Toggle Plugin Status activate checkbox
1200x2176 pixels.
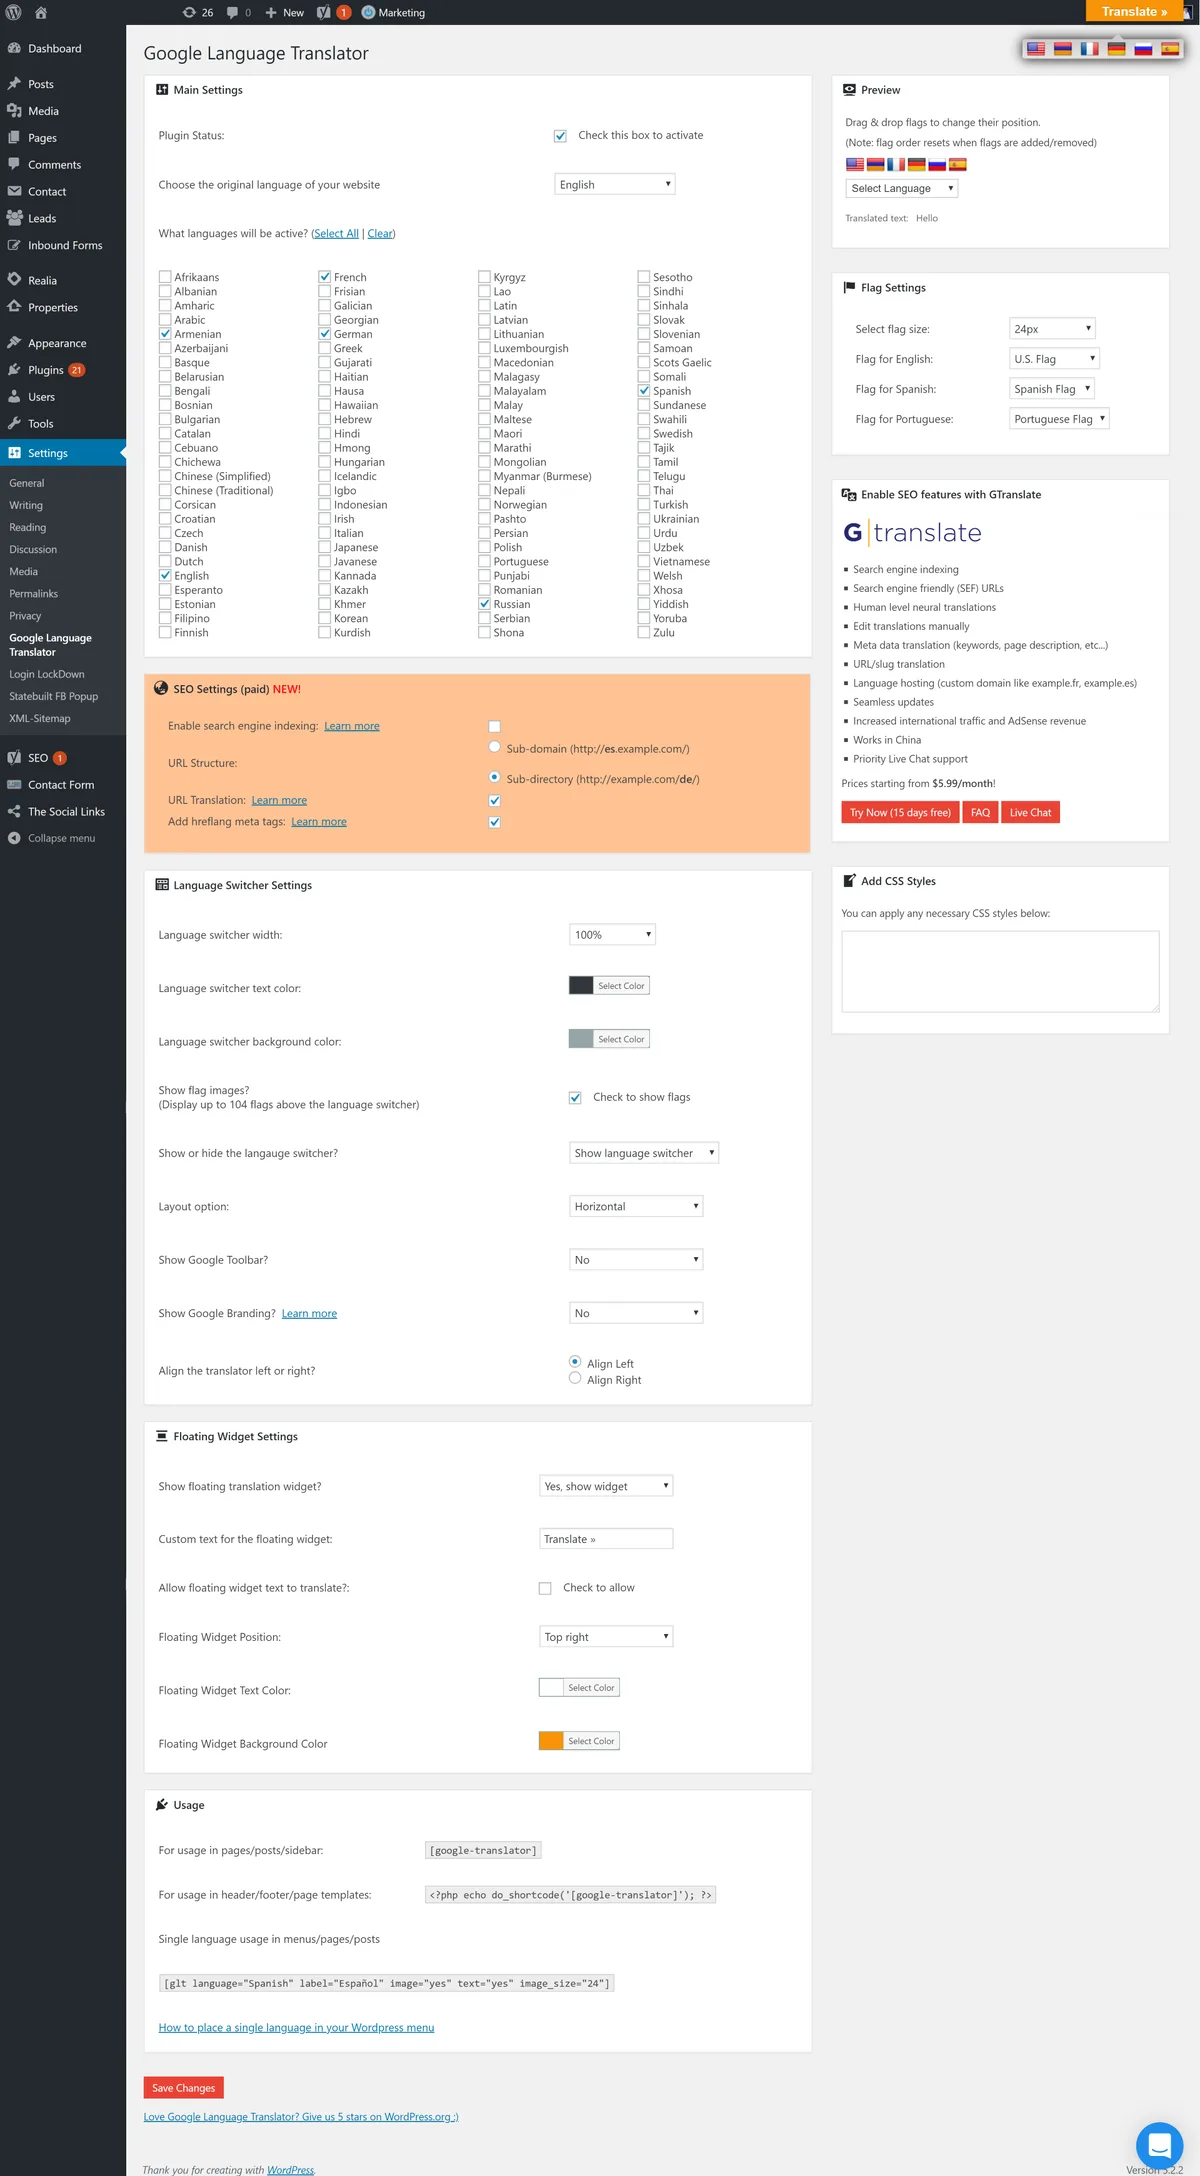point(560,136)
